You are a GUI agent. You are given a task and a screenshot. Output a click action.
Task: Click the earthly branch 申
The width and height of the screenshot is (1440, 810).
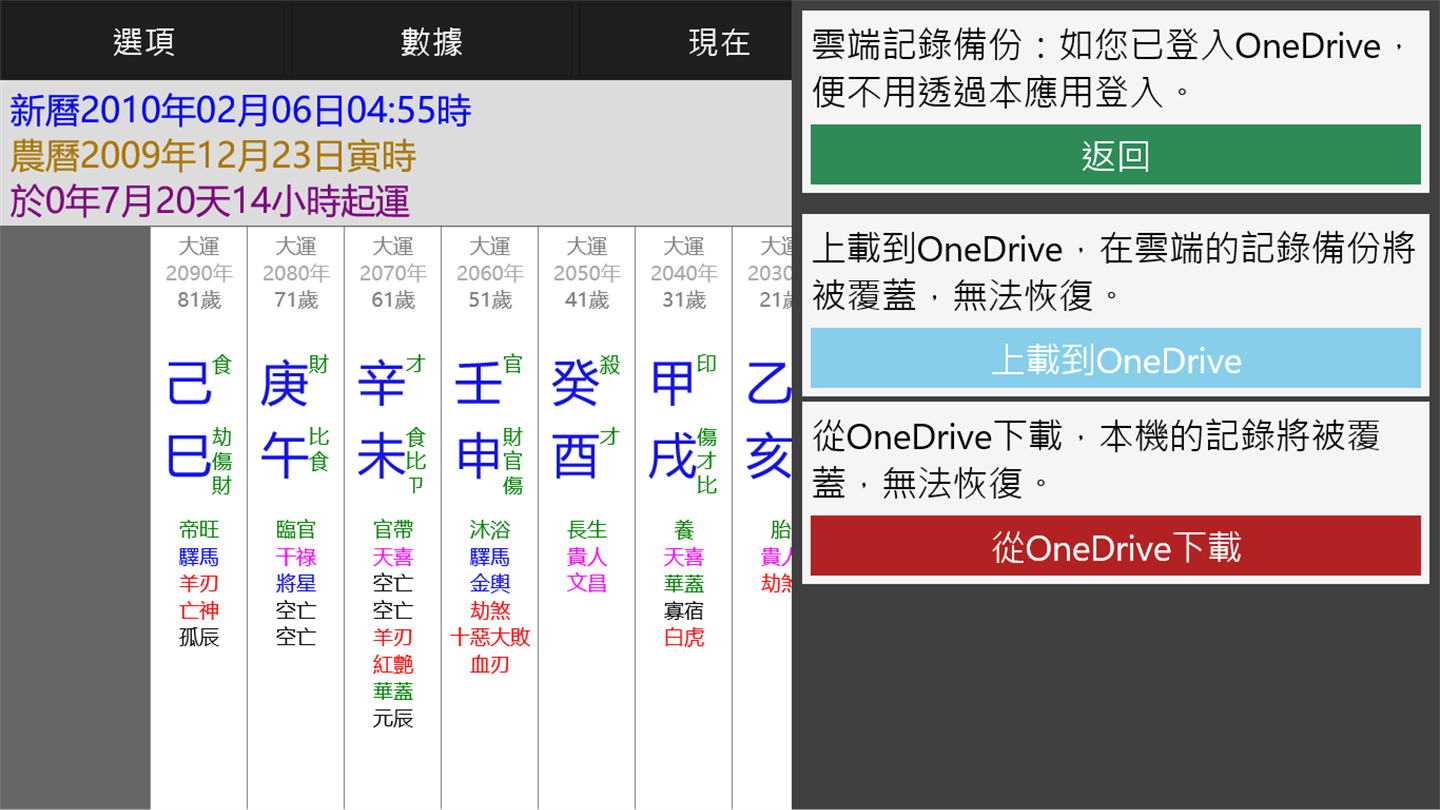[x=478, y=458]
